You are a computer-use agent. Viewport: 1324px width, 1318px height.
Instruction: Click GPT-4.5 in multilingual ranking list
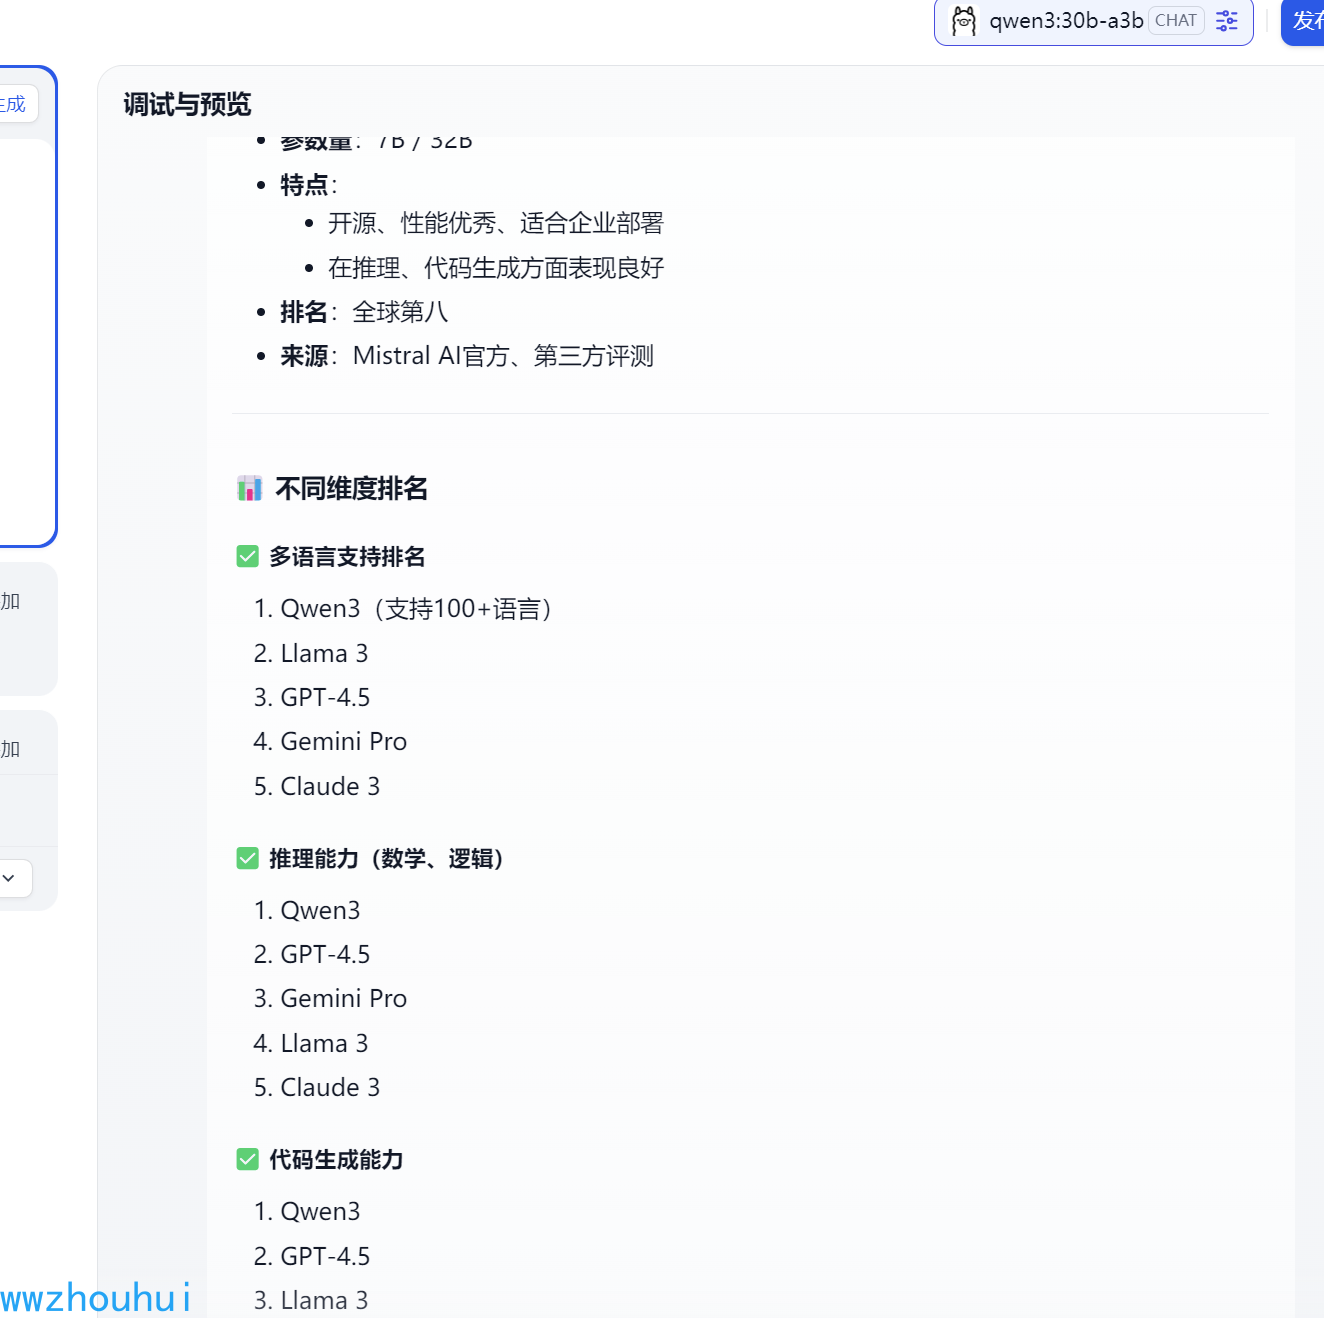tap(325, 697)
